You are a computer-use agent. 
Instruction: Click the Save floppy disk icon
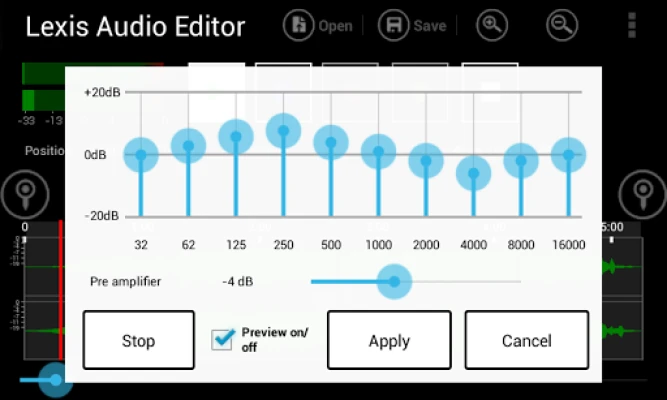pos(394,26)
